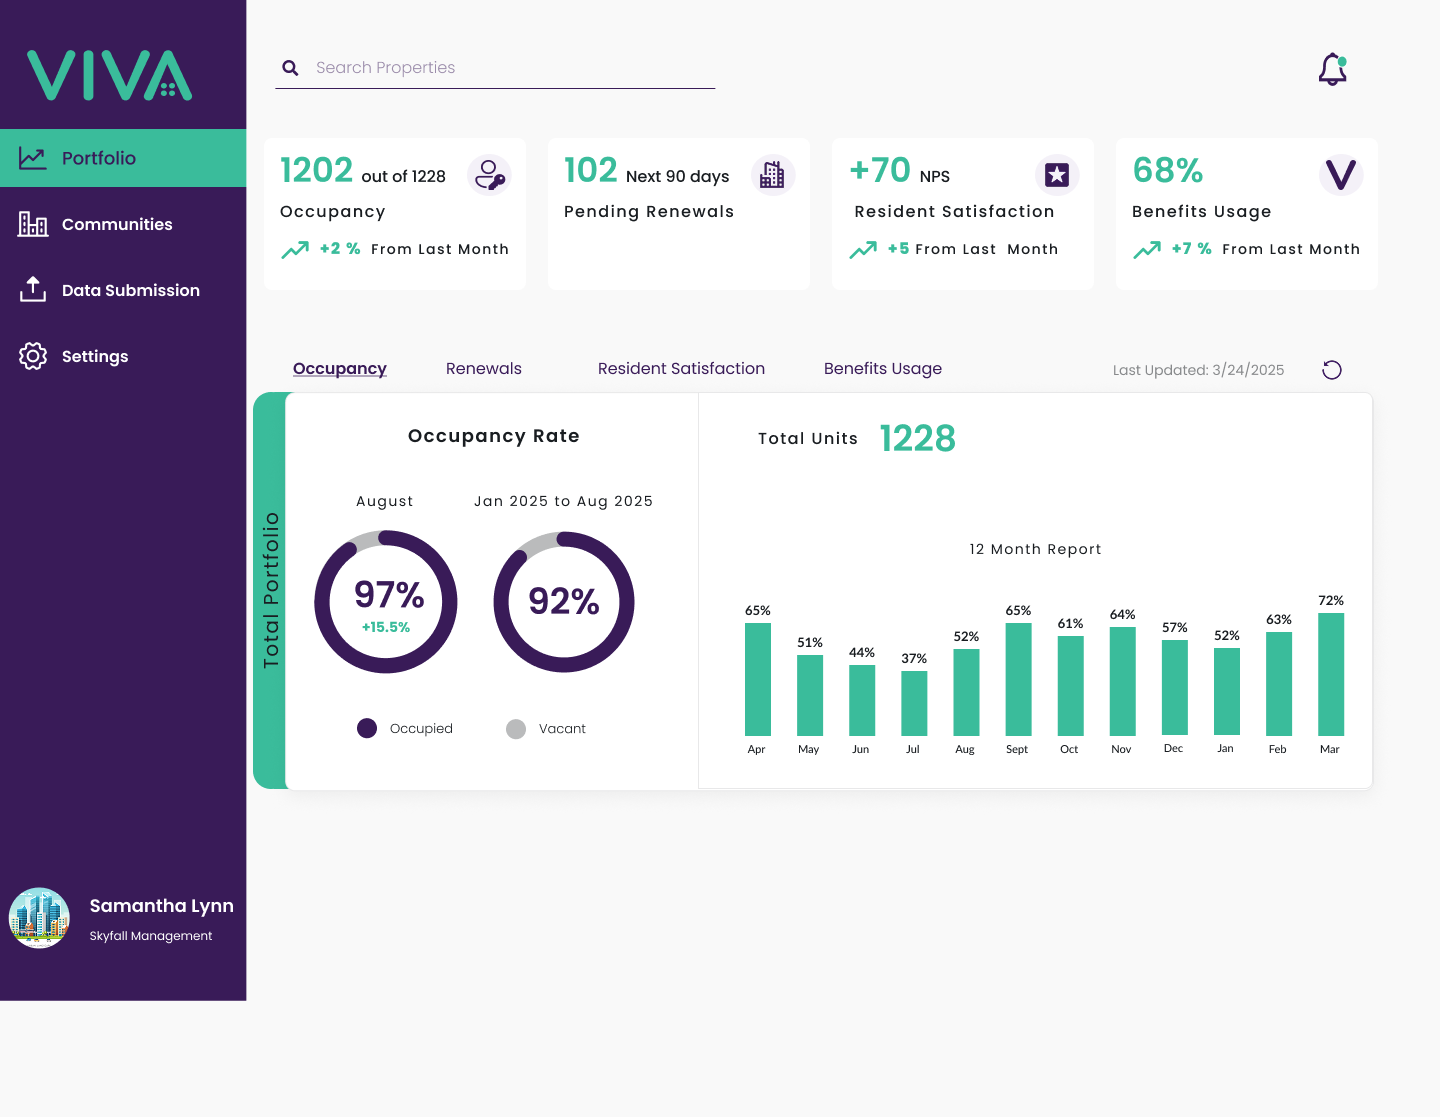Switch to the Benefits Usage tab
Screen dimensions: 1440x1117
pos(883,369)
